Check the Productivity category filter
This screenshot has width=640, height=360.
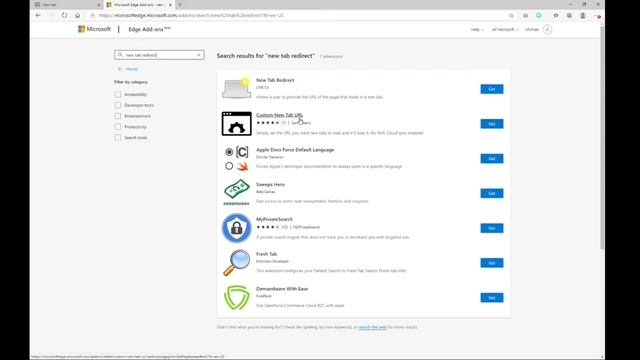click(118, 127)
